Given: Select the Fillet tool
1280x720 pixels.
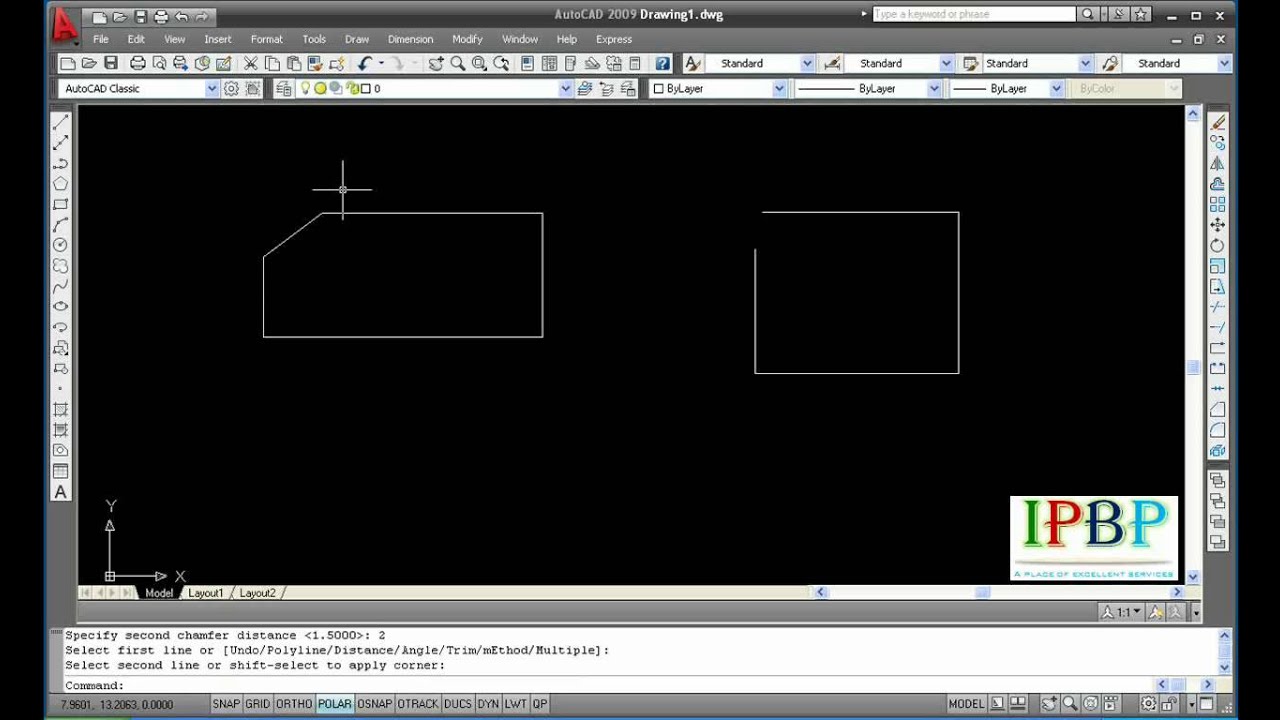Looking at the screenshot, I should pos(1218,430).
